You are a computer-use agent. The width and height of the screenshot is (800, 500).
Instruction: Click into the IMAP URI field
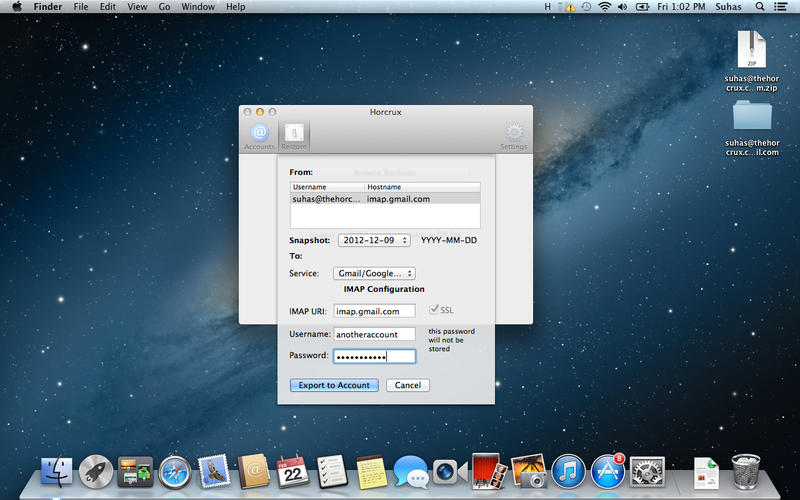click(374, 311)
